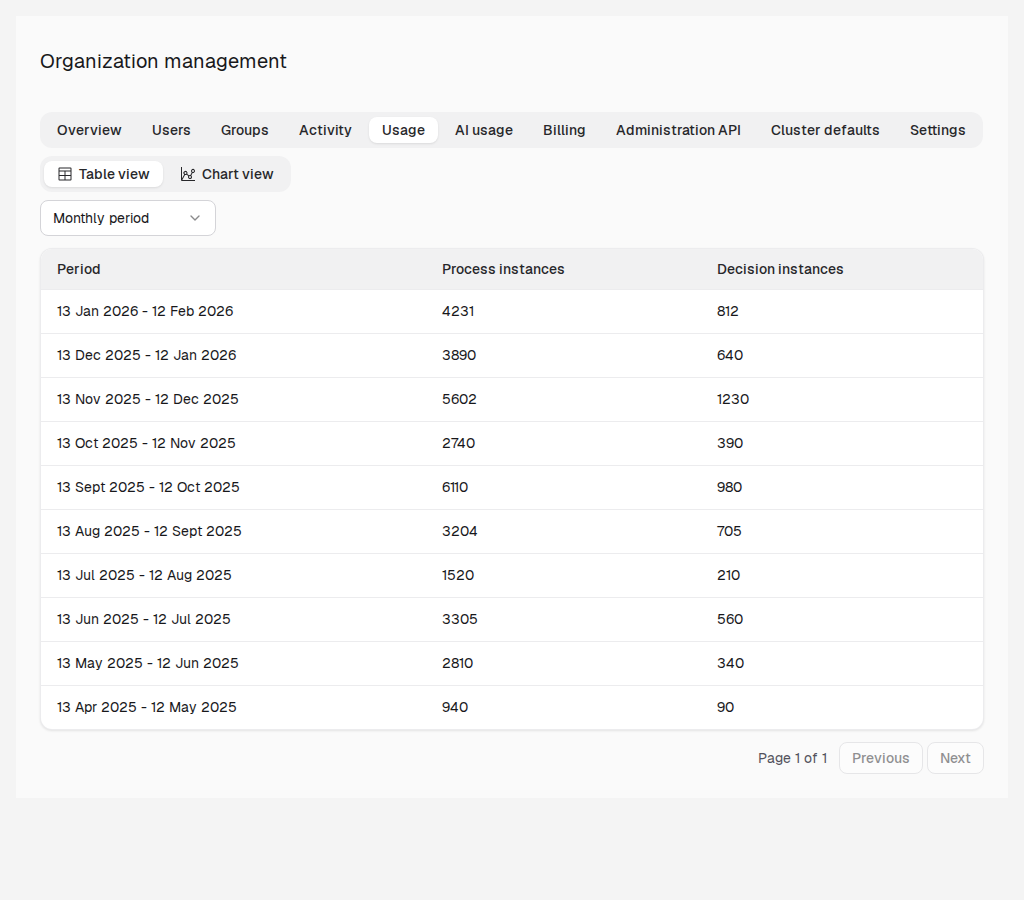Switch to the Users tab
The height and width of the screenshot is (900, 1024).
click(x=171, y=130)
